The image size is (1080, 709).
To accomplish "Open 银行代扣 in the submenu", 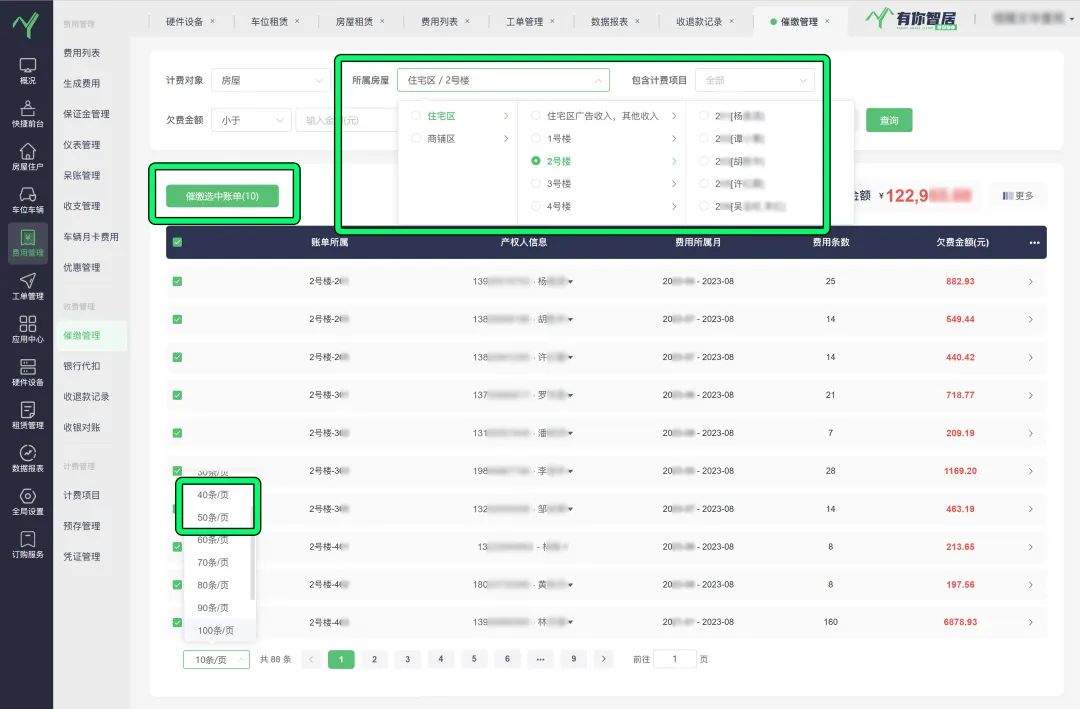I will coord(82,366).
